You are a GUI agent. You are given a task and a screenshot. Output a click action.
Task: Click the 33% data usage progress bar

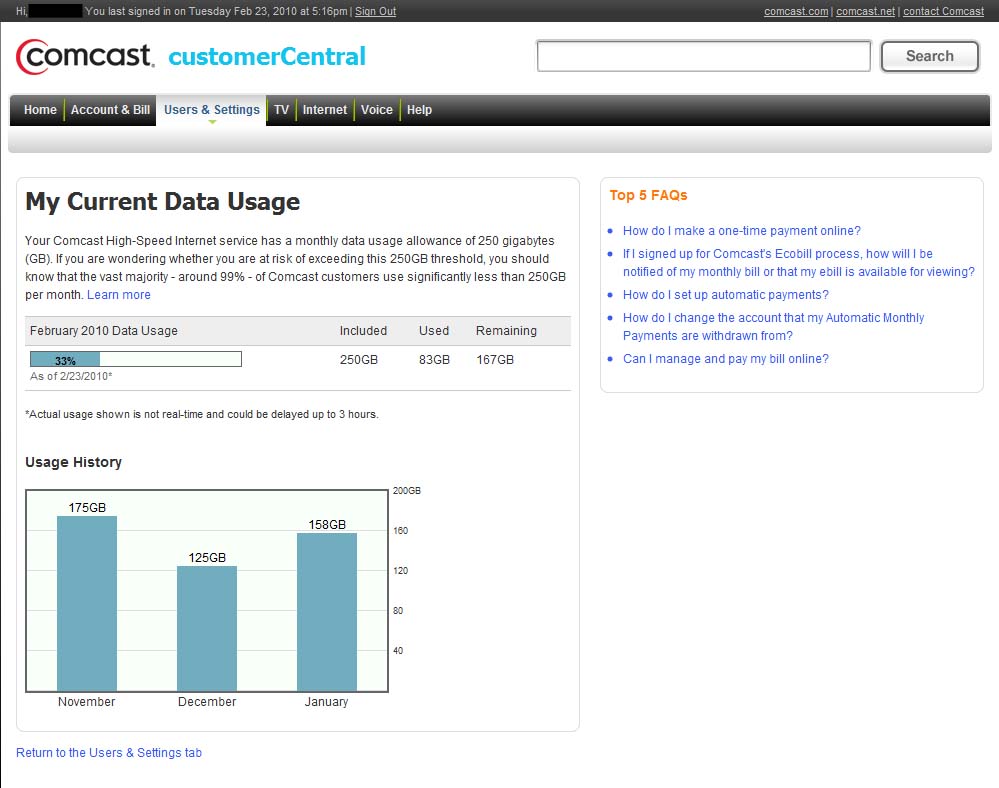coord(135,359)
